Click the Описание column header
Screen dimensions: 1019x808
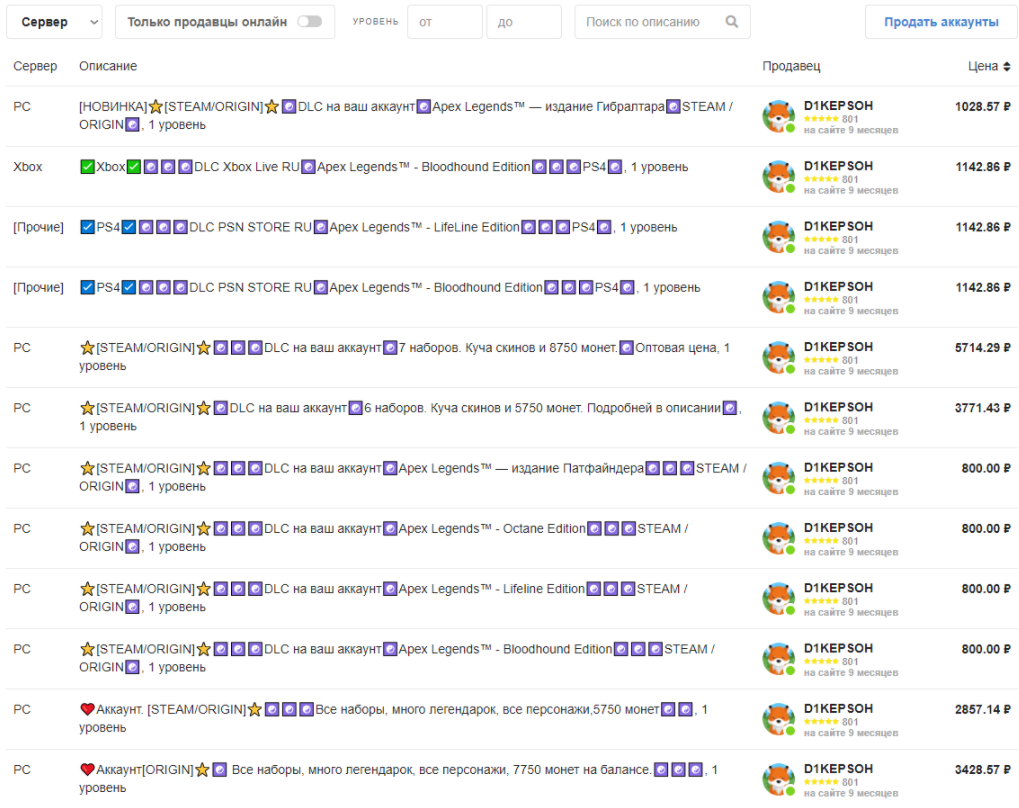coord(108,66)
